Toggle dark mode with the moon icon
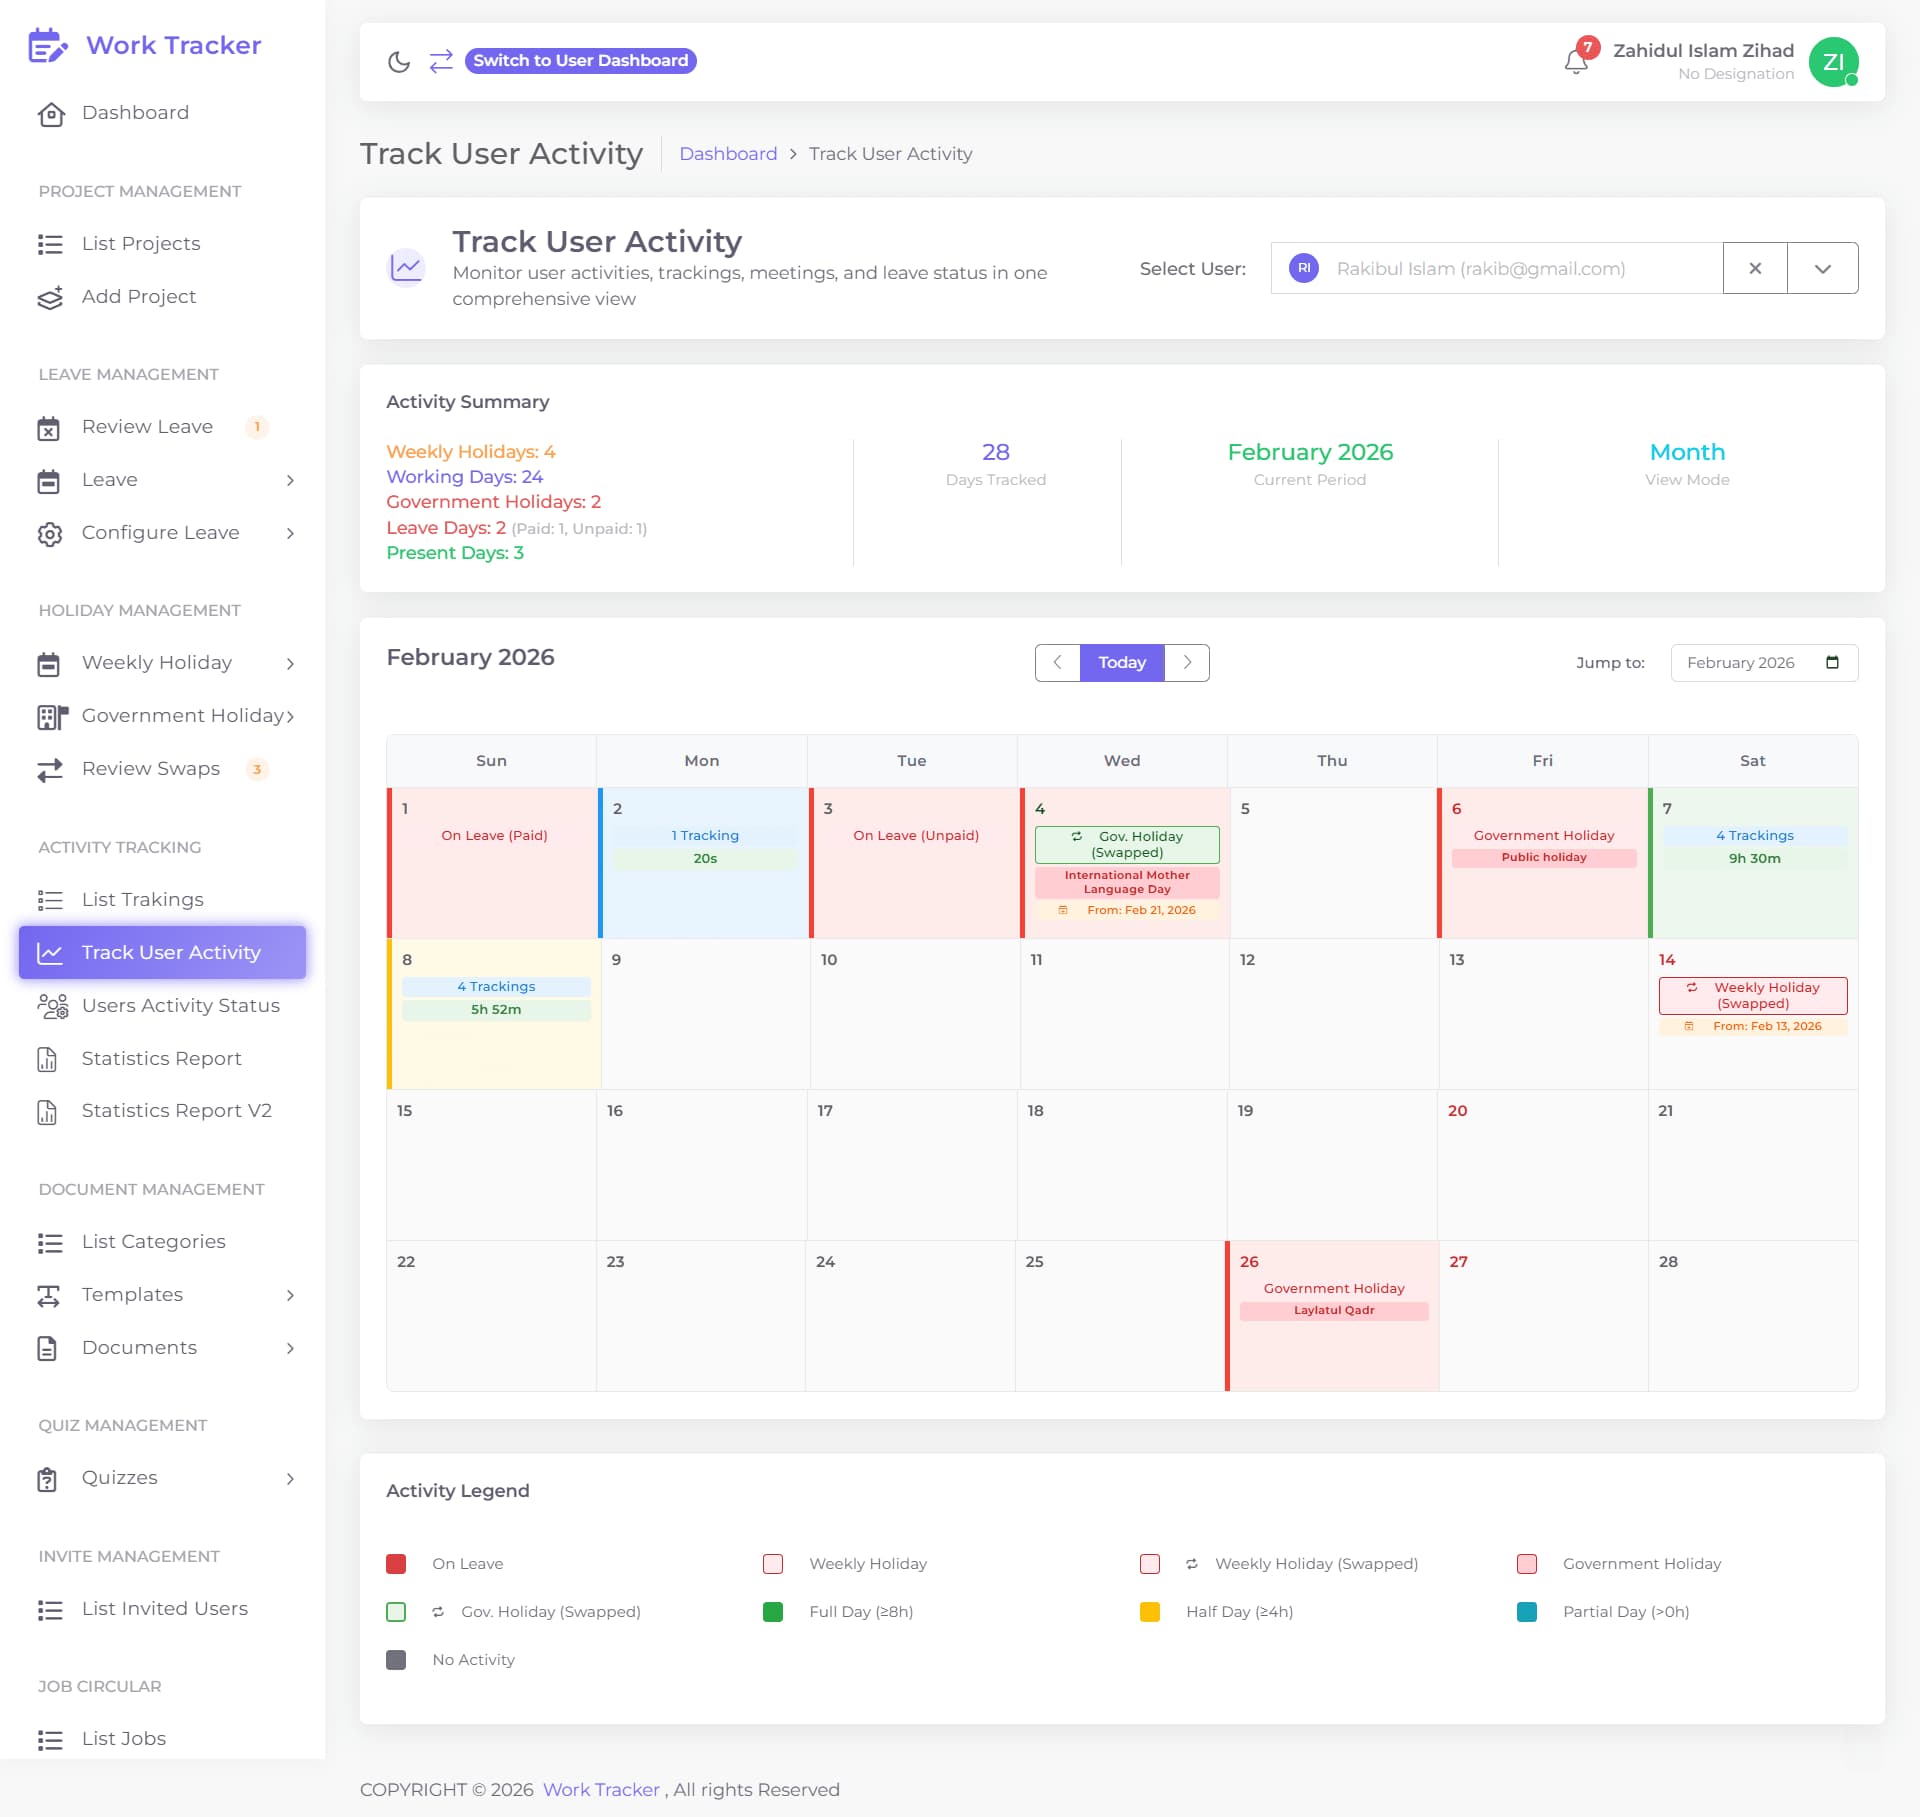 tap(399, 62)
